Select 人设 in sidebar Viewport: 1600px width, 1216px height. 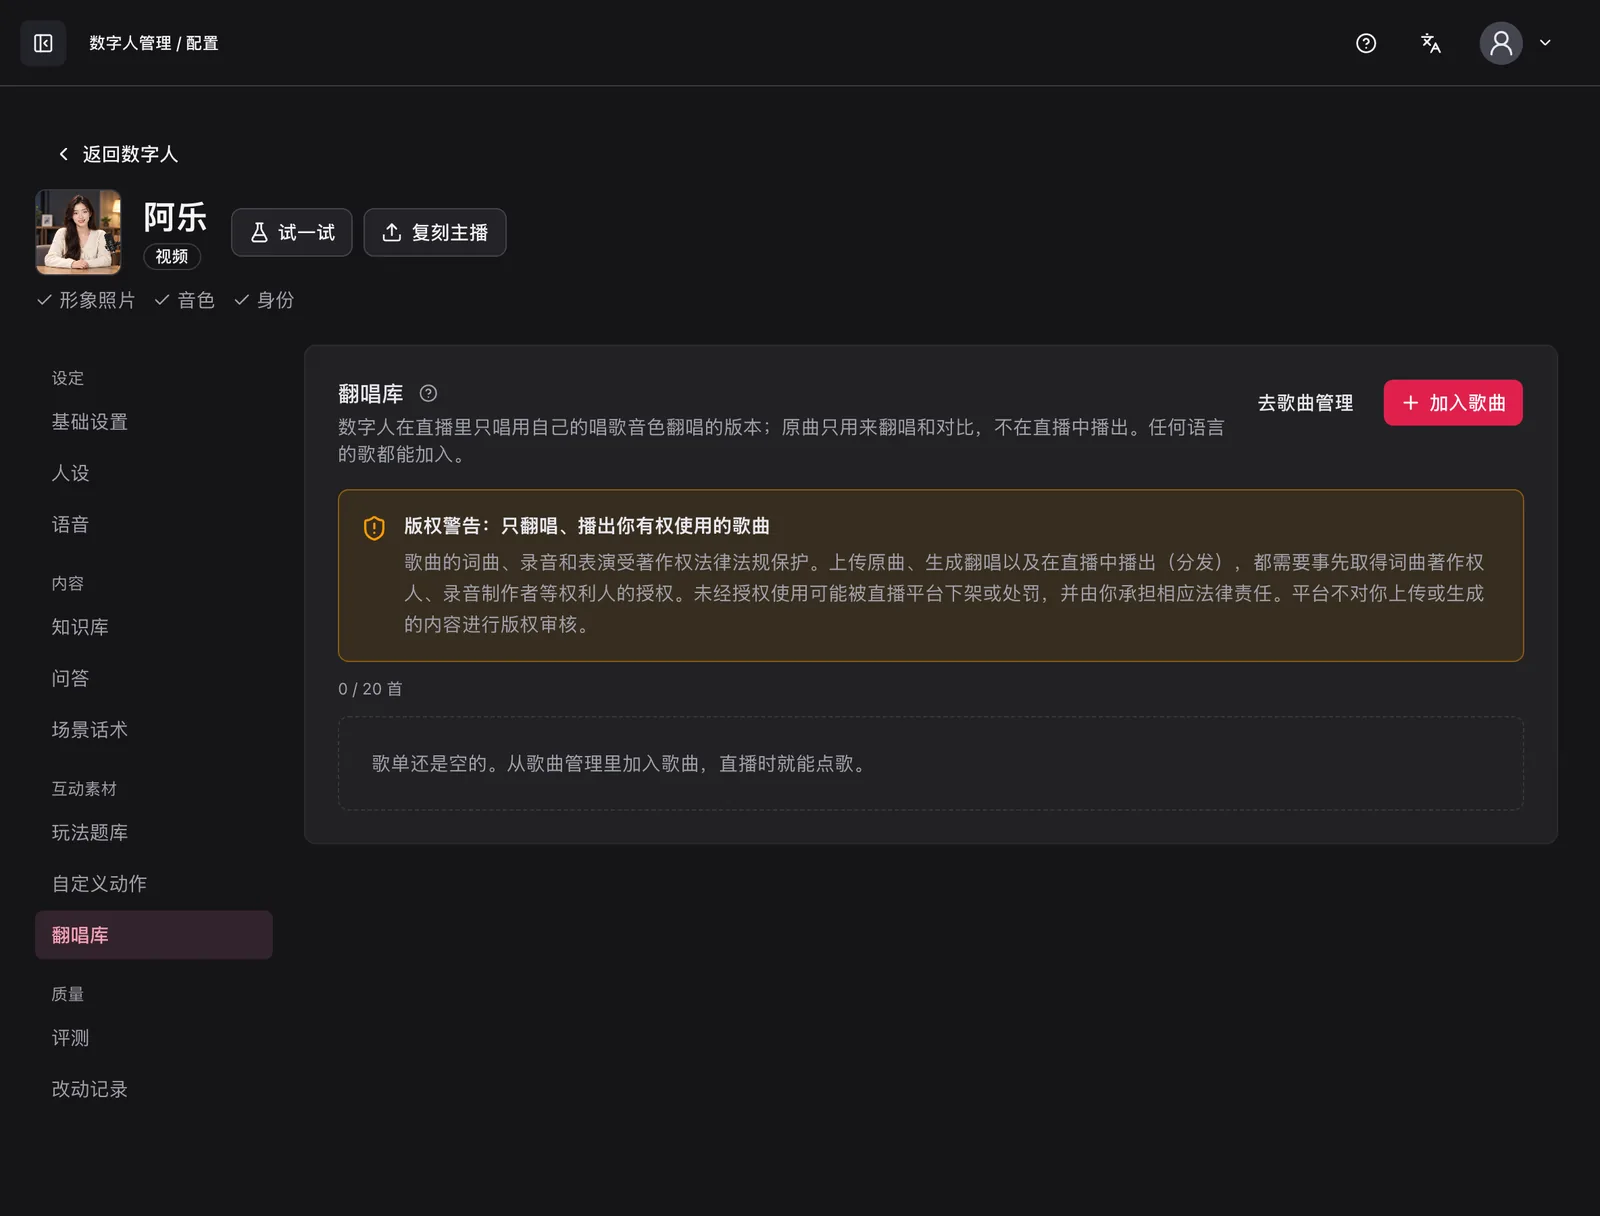click(x=154, y=473)
